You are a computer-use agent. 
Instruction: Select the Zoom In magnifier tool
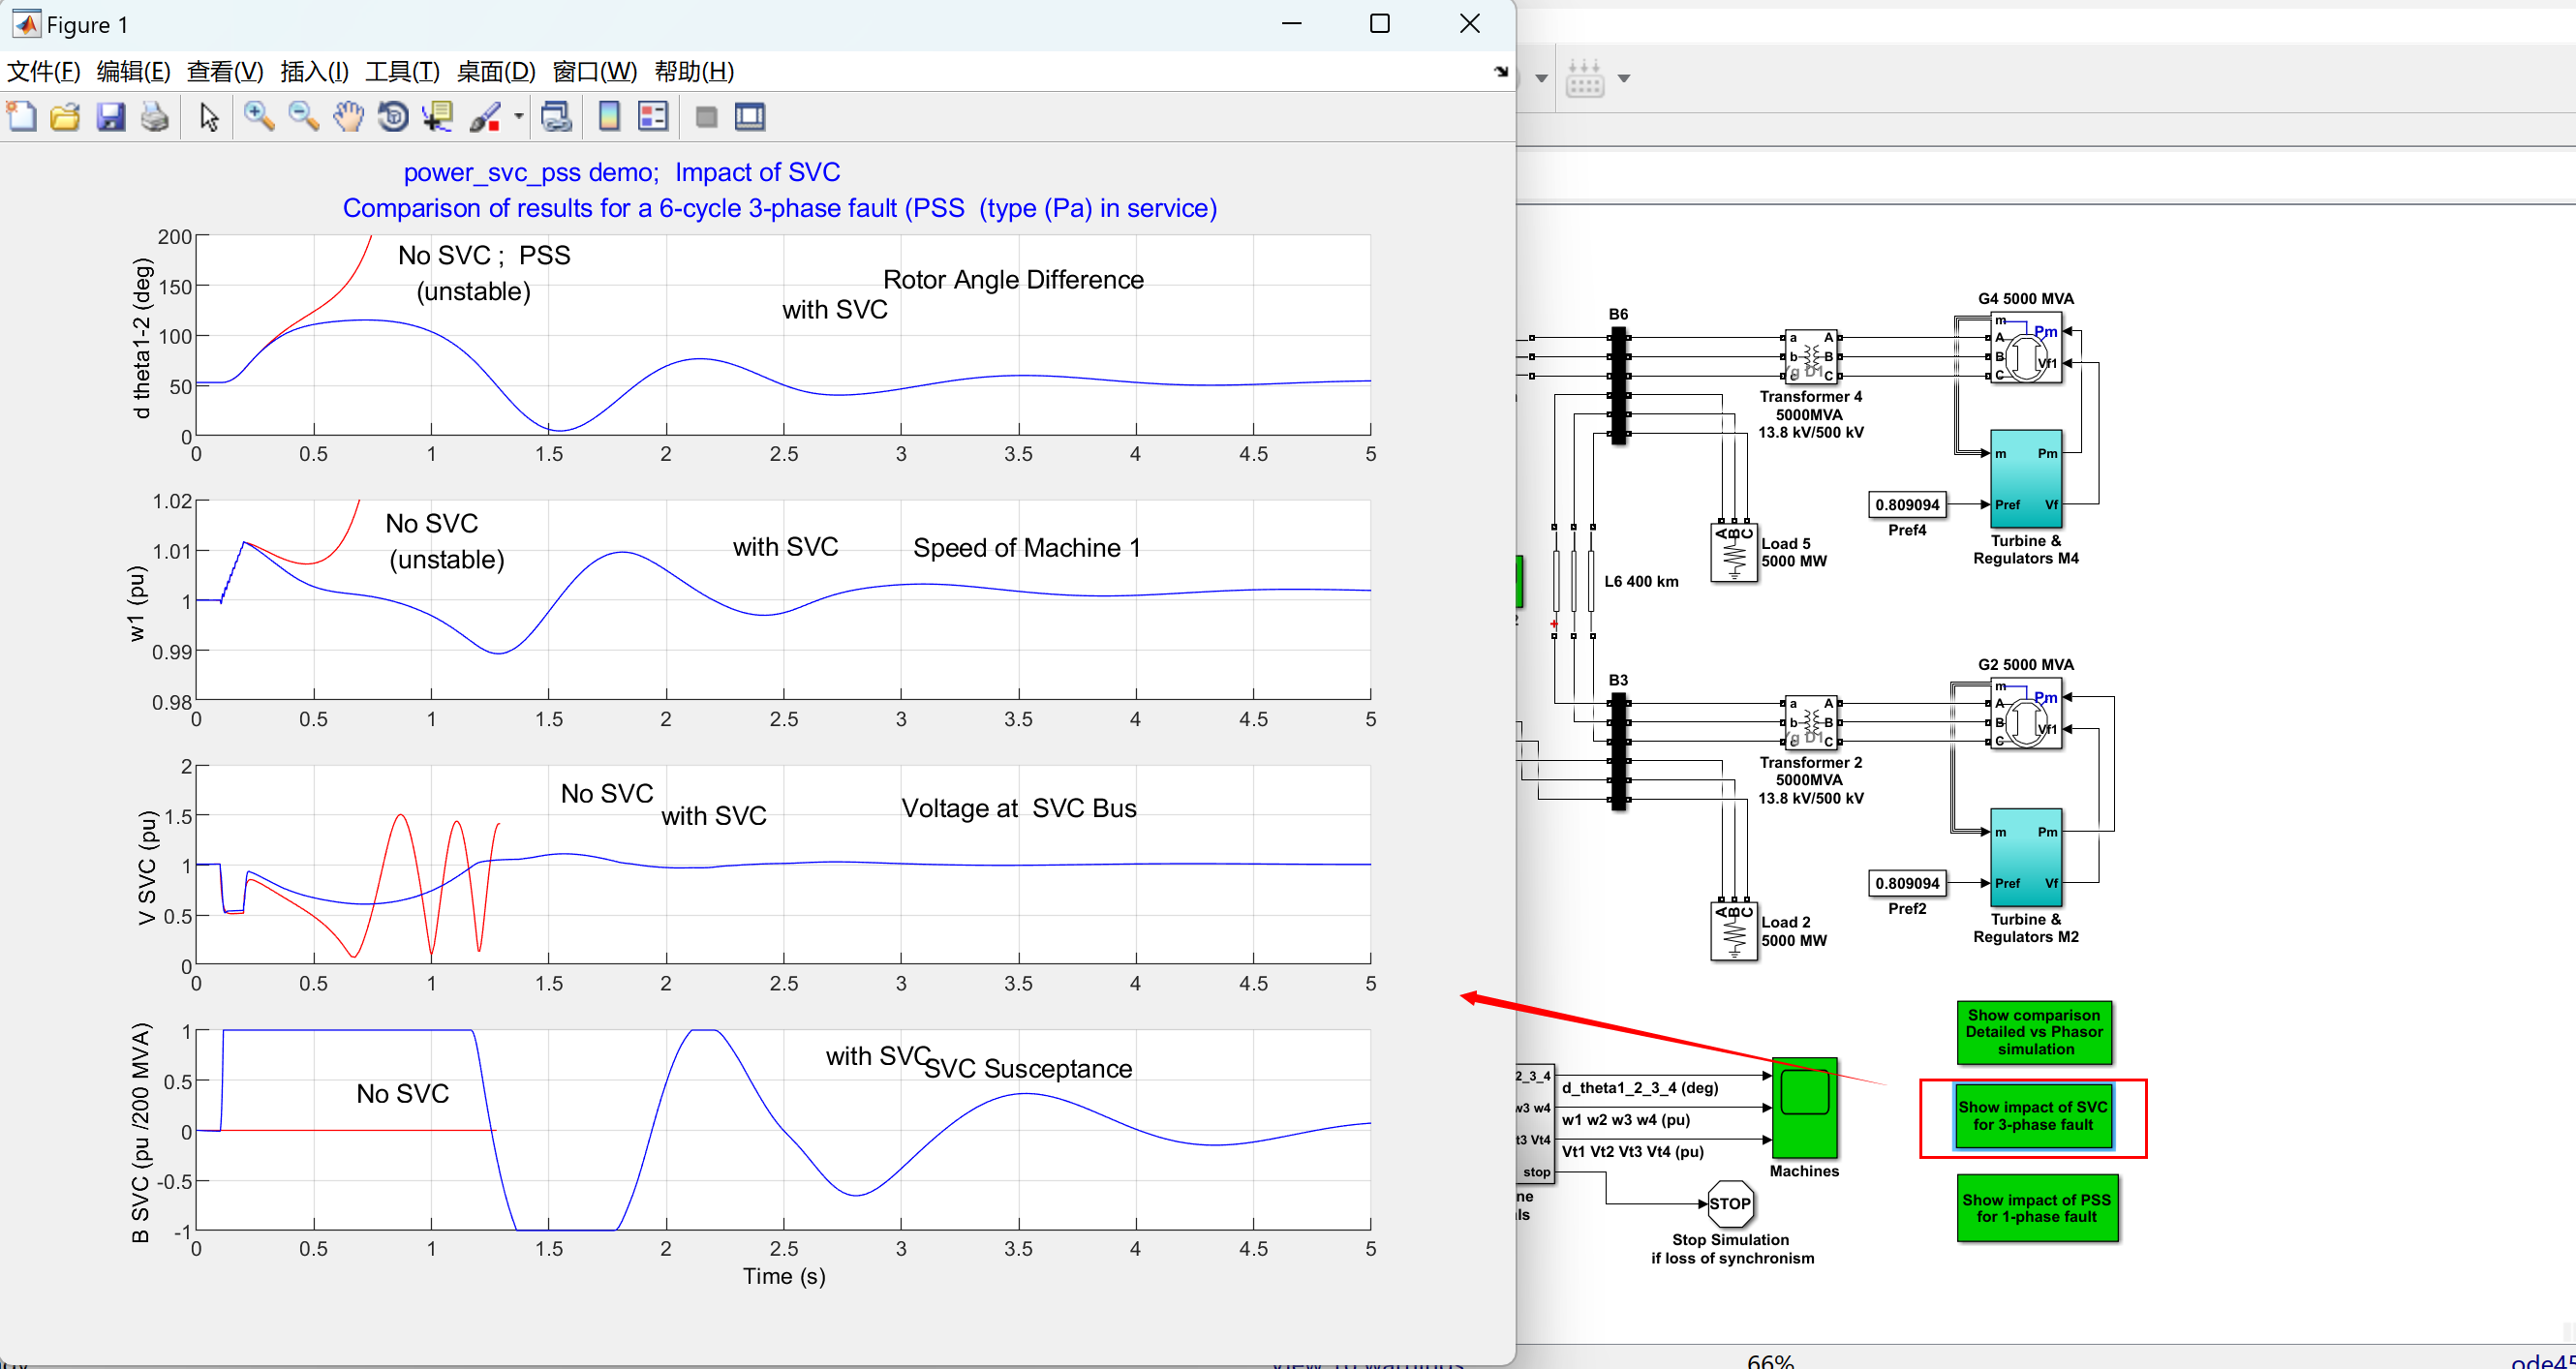click(x=259, y=117)
